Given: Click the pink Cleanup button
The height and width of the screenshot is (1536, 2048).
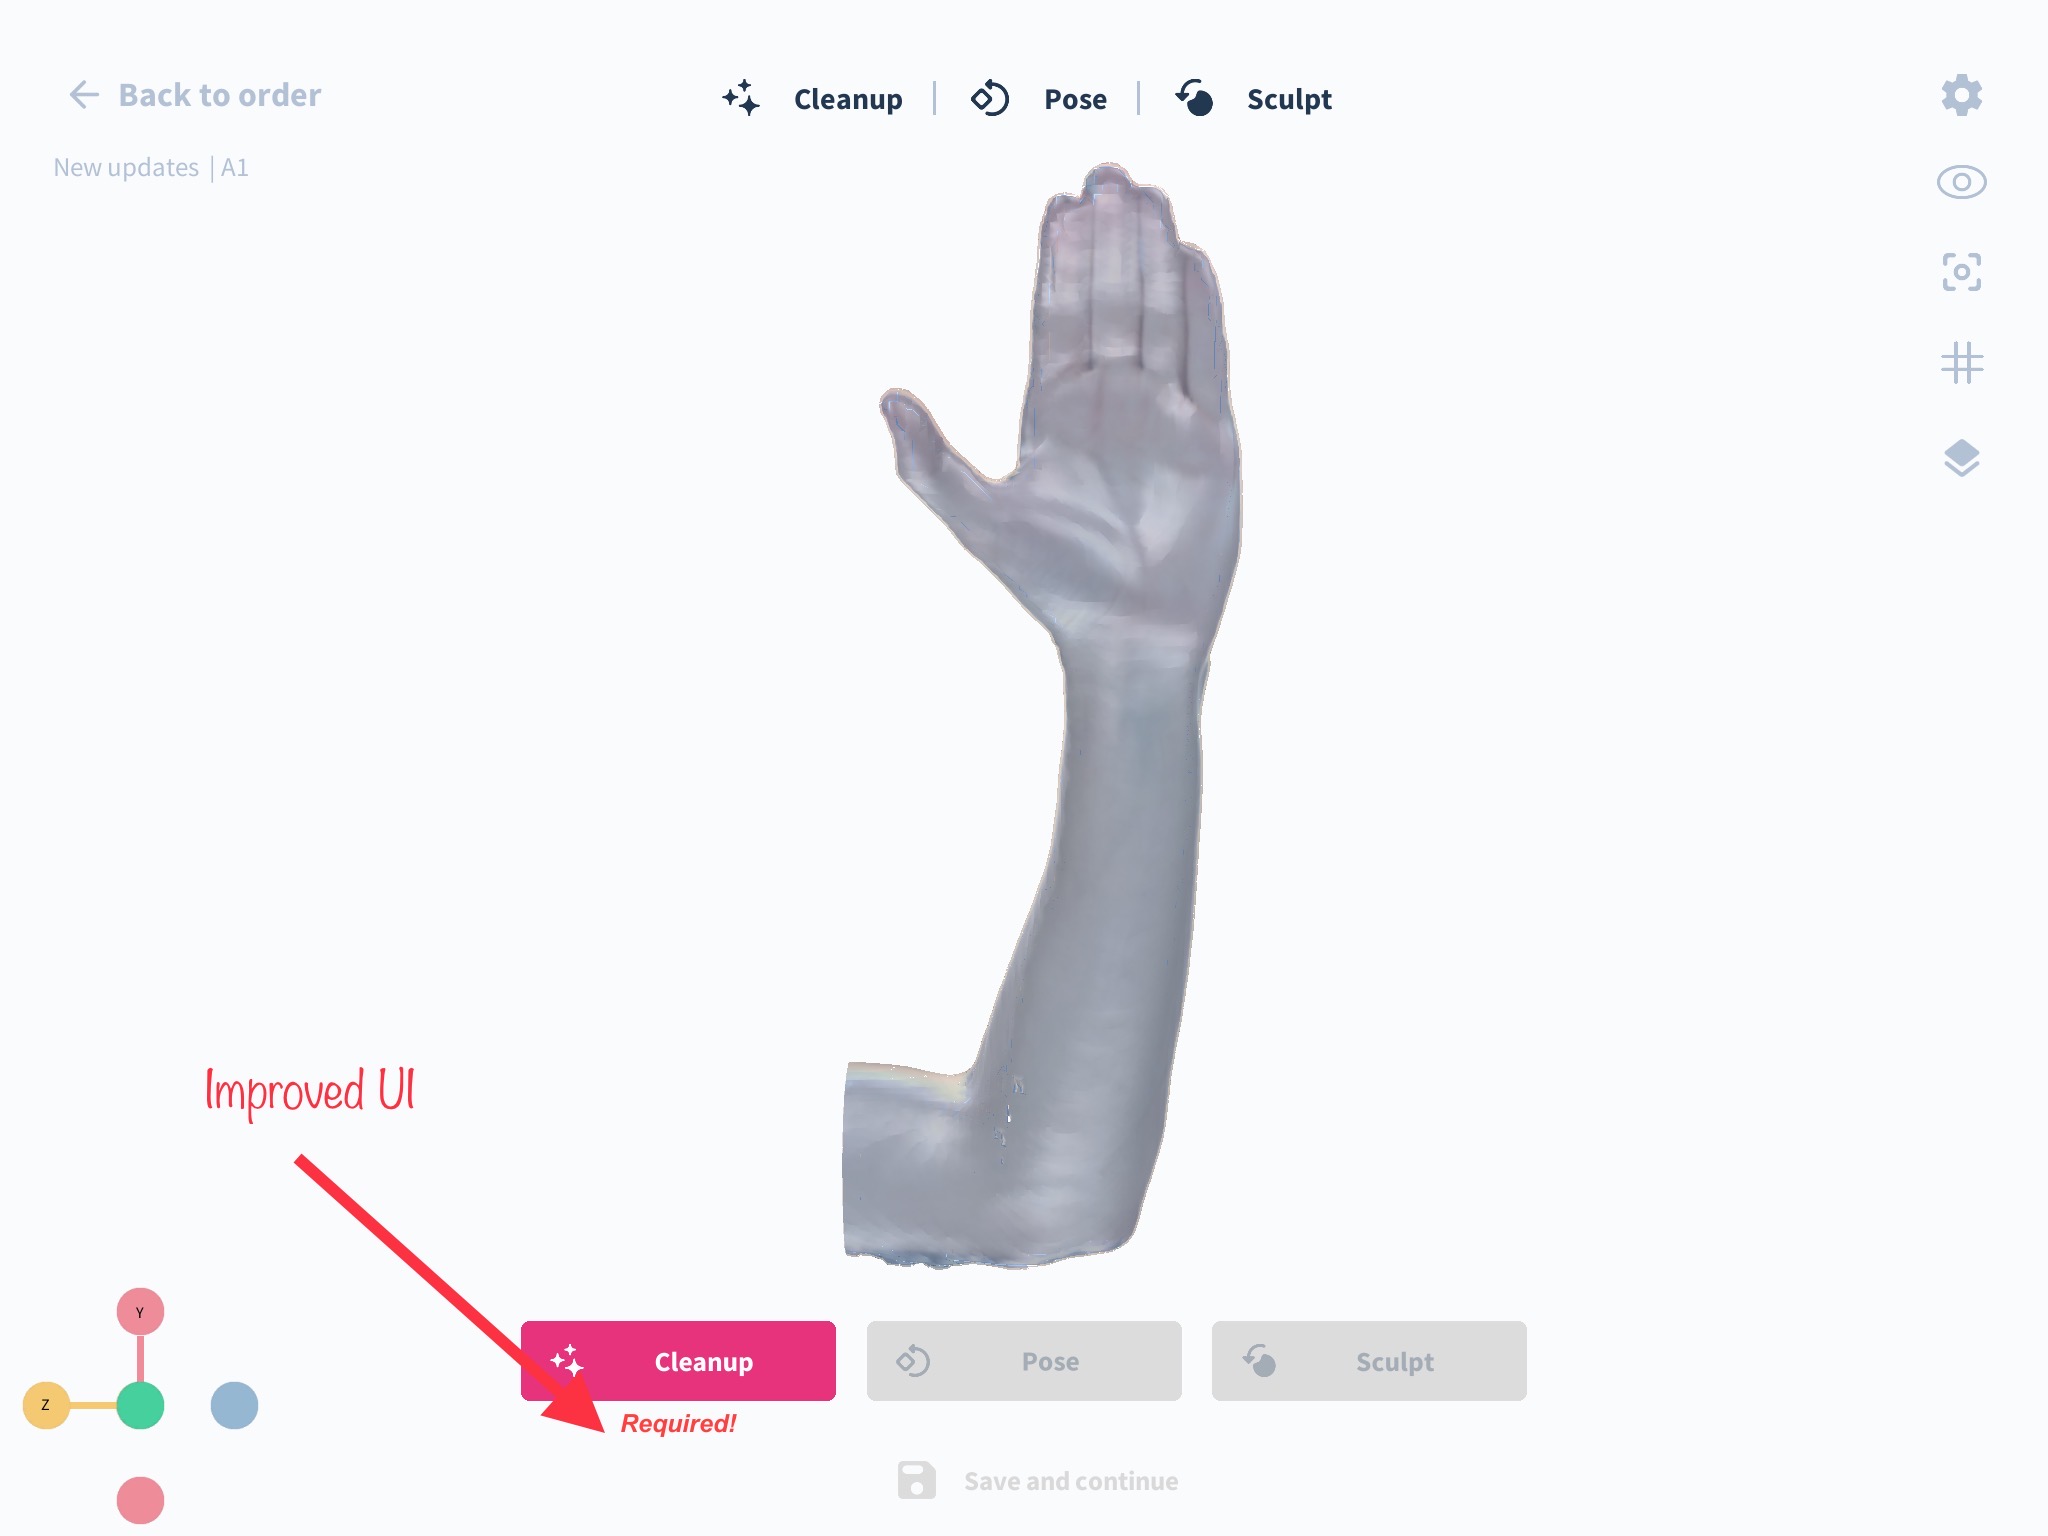Looking at the screenshot, I should pos(678,1361).
